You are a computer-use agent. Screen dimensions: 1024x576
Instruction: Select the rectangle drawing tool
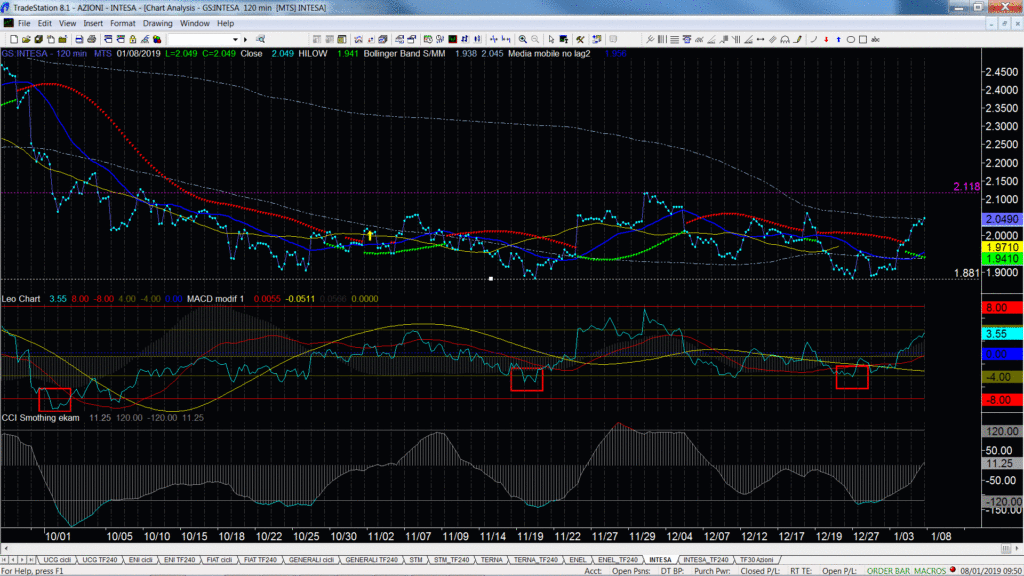point(863,39)
